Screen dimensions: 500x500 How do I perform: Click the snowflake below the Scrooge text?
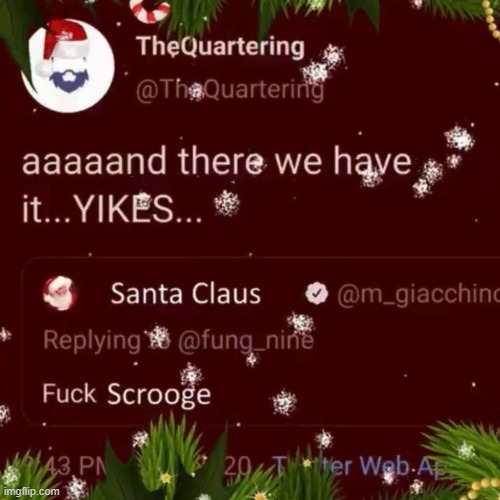284,403
